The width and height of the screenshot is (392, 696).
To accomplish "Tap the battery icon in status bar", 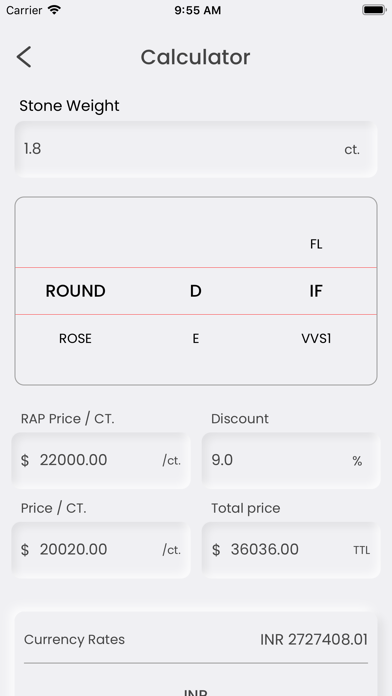I will coord(373,10).
